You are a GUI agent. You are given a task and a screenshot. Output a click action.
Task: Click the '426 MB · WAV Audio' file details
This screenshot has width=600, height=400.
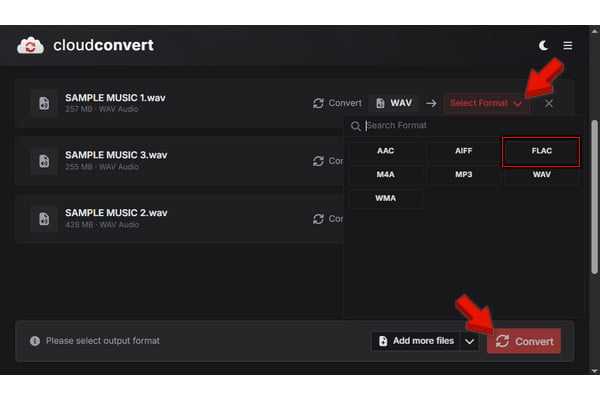click(x=102, y=225)
